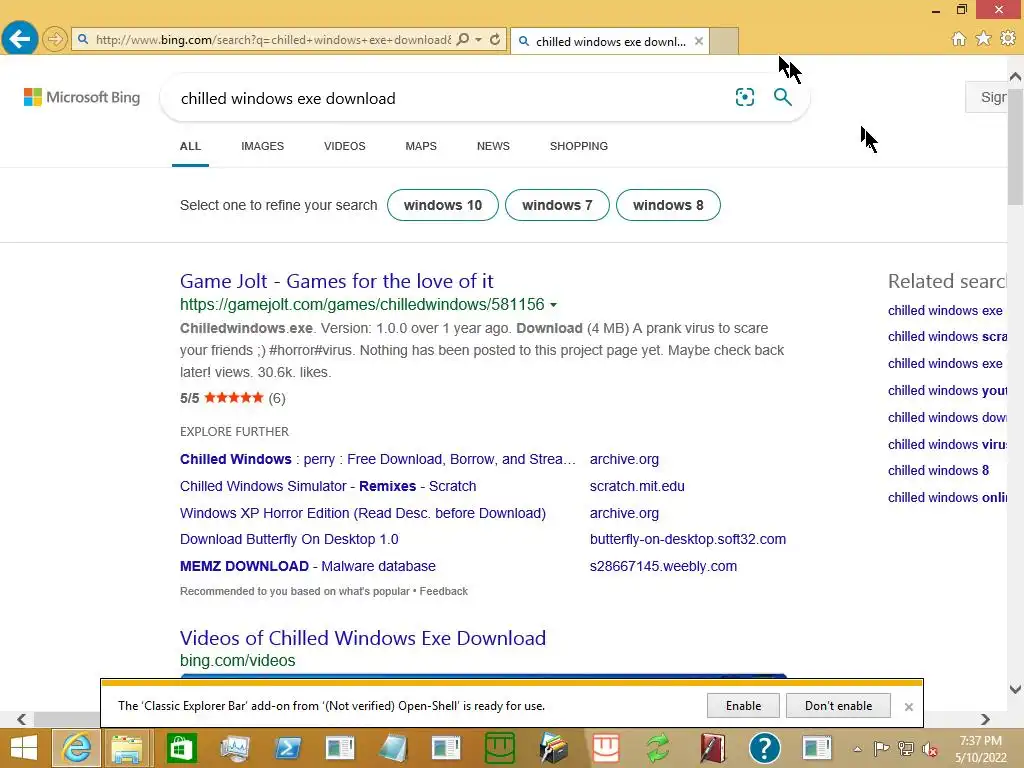
Task: Open 'Download Butterfly On Desktop 1.0' link
Action: click(x=289, y=539)
